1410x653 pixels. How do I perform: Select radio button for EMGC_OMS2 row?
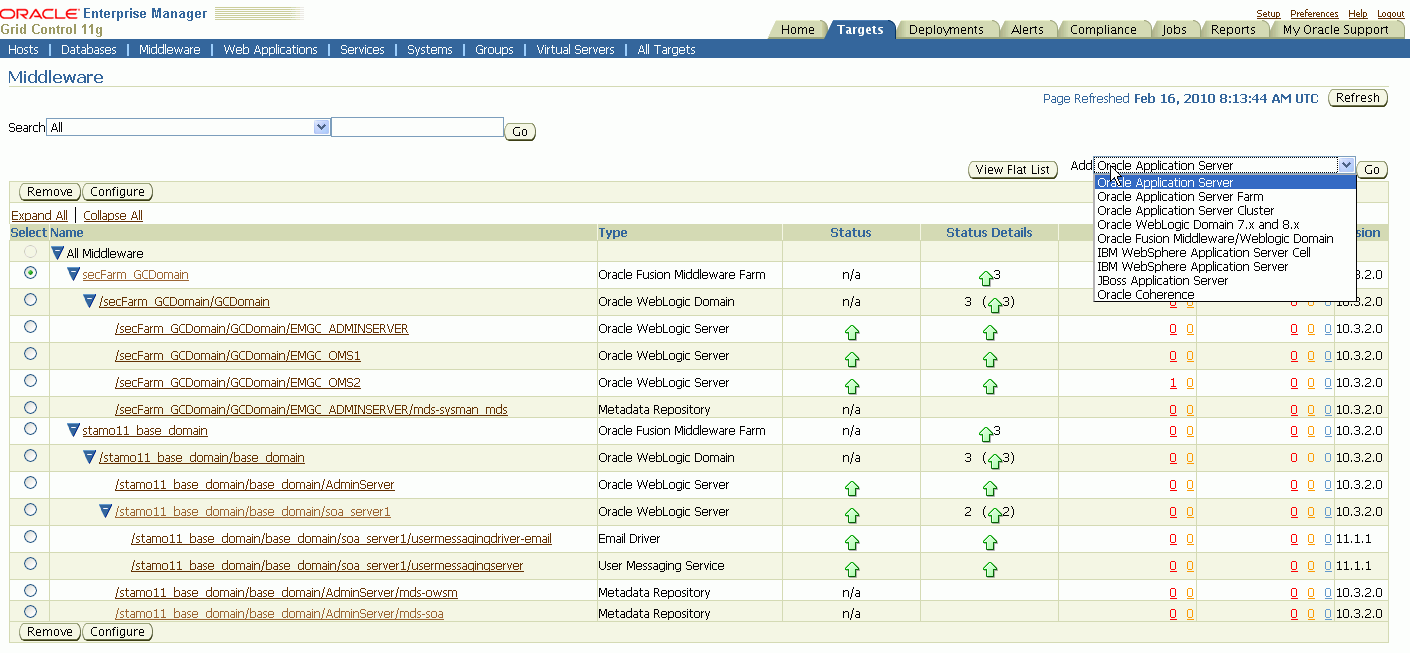coord(30,381)
